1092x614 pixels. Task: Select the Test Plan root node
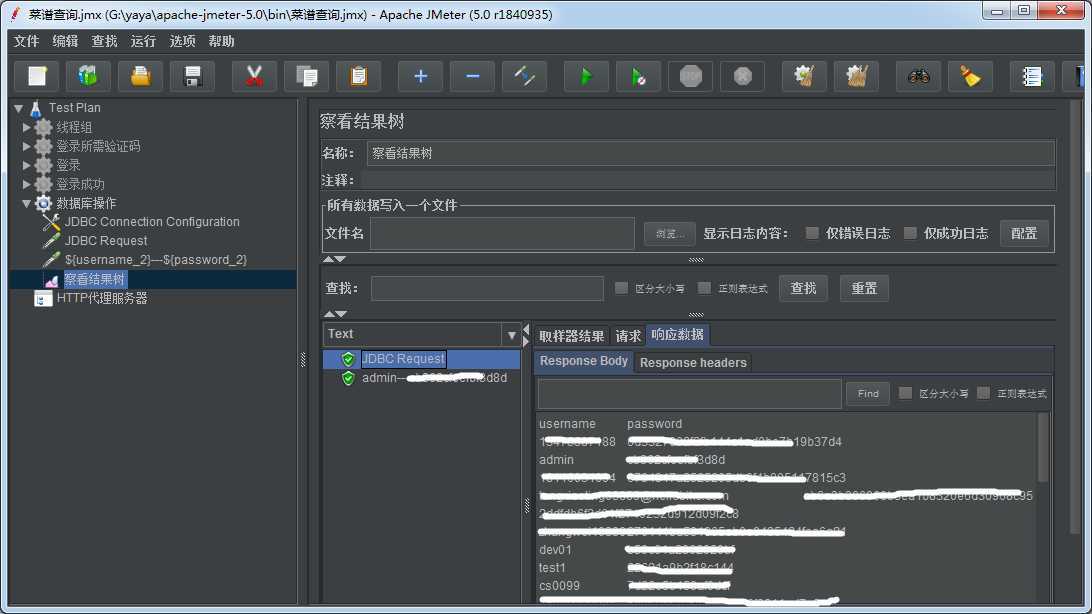click(x=75, y=107)
